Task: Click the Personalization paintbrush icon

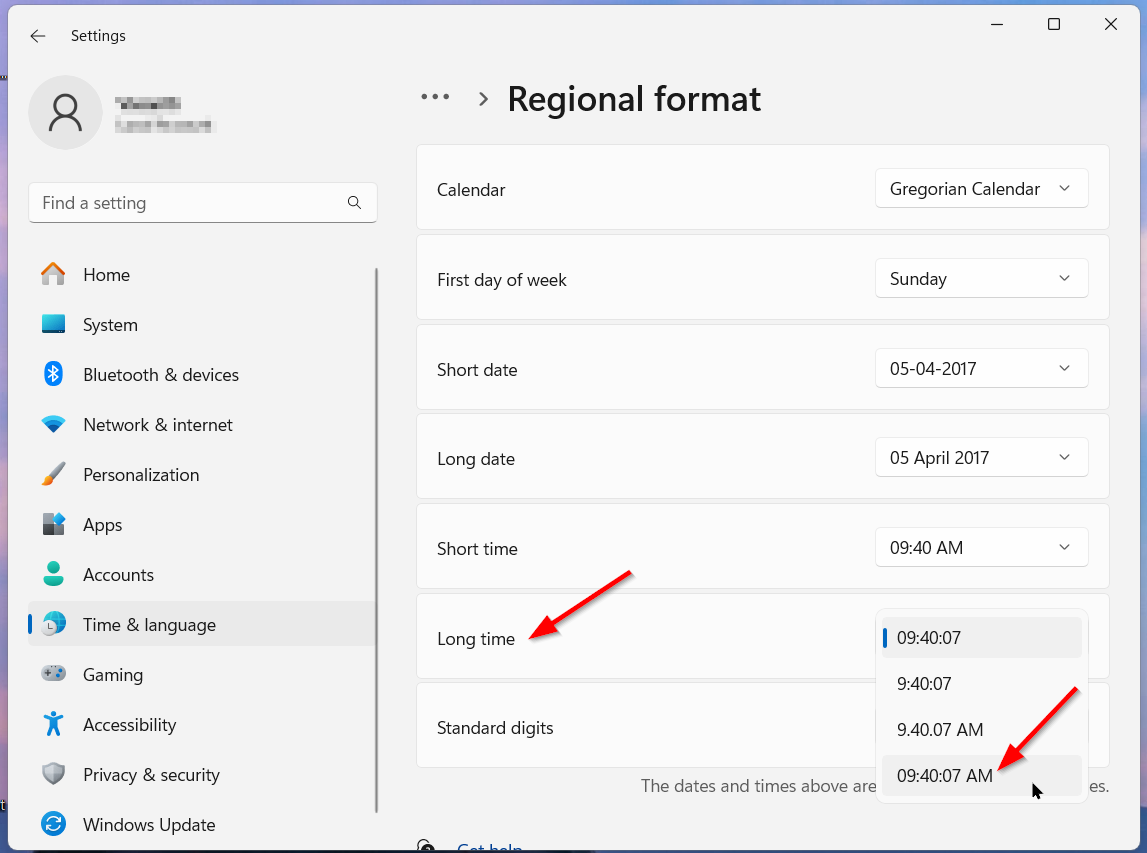Action: [x=53, y=474]
